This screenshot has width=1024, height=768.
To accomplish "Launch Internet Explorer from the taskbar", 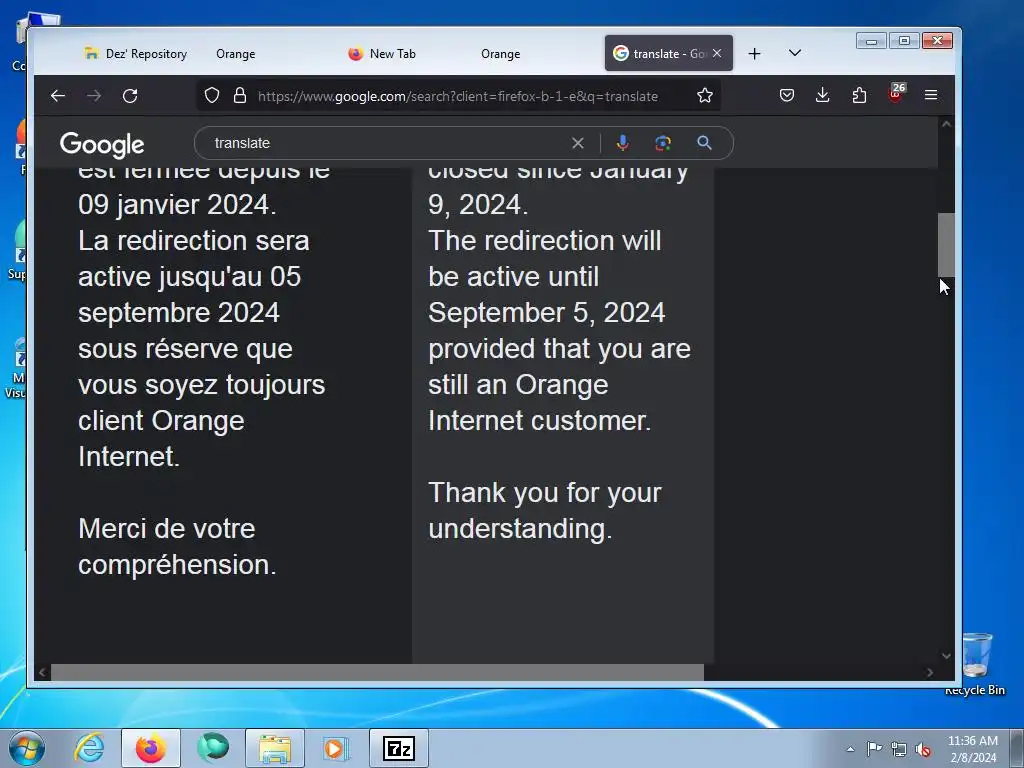I will point(89,748).
